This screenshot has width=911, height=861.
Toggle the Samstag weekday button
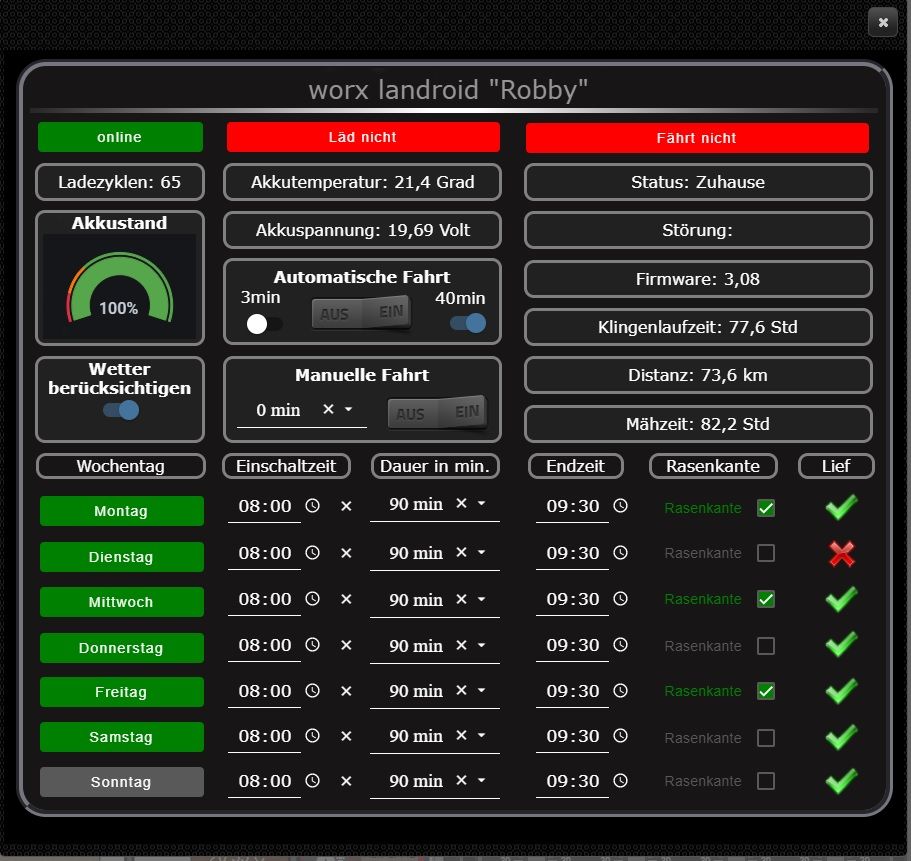click(121, 737)
